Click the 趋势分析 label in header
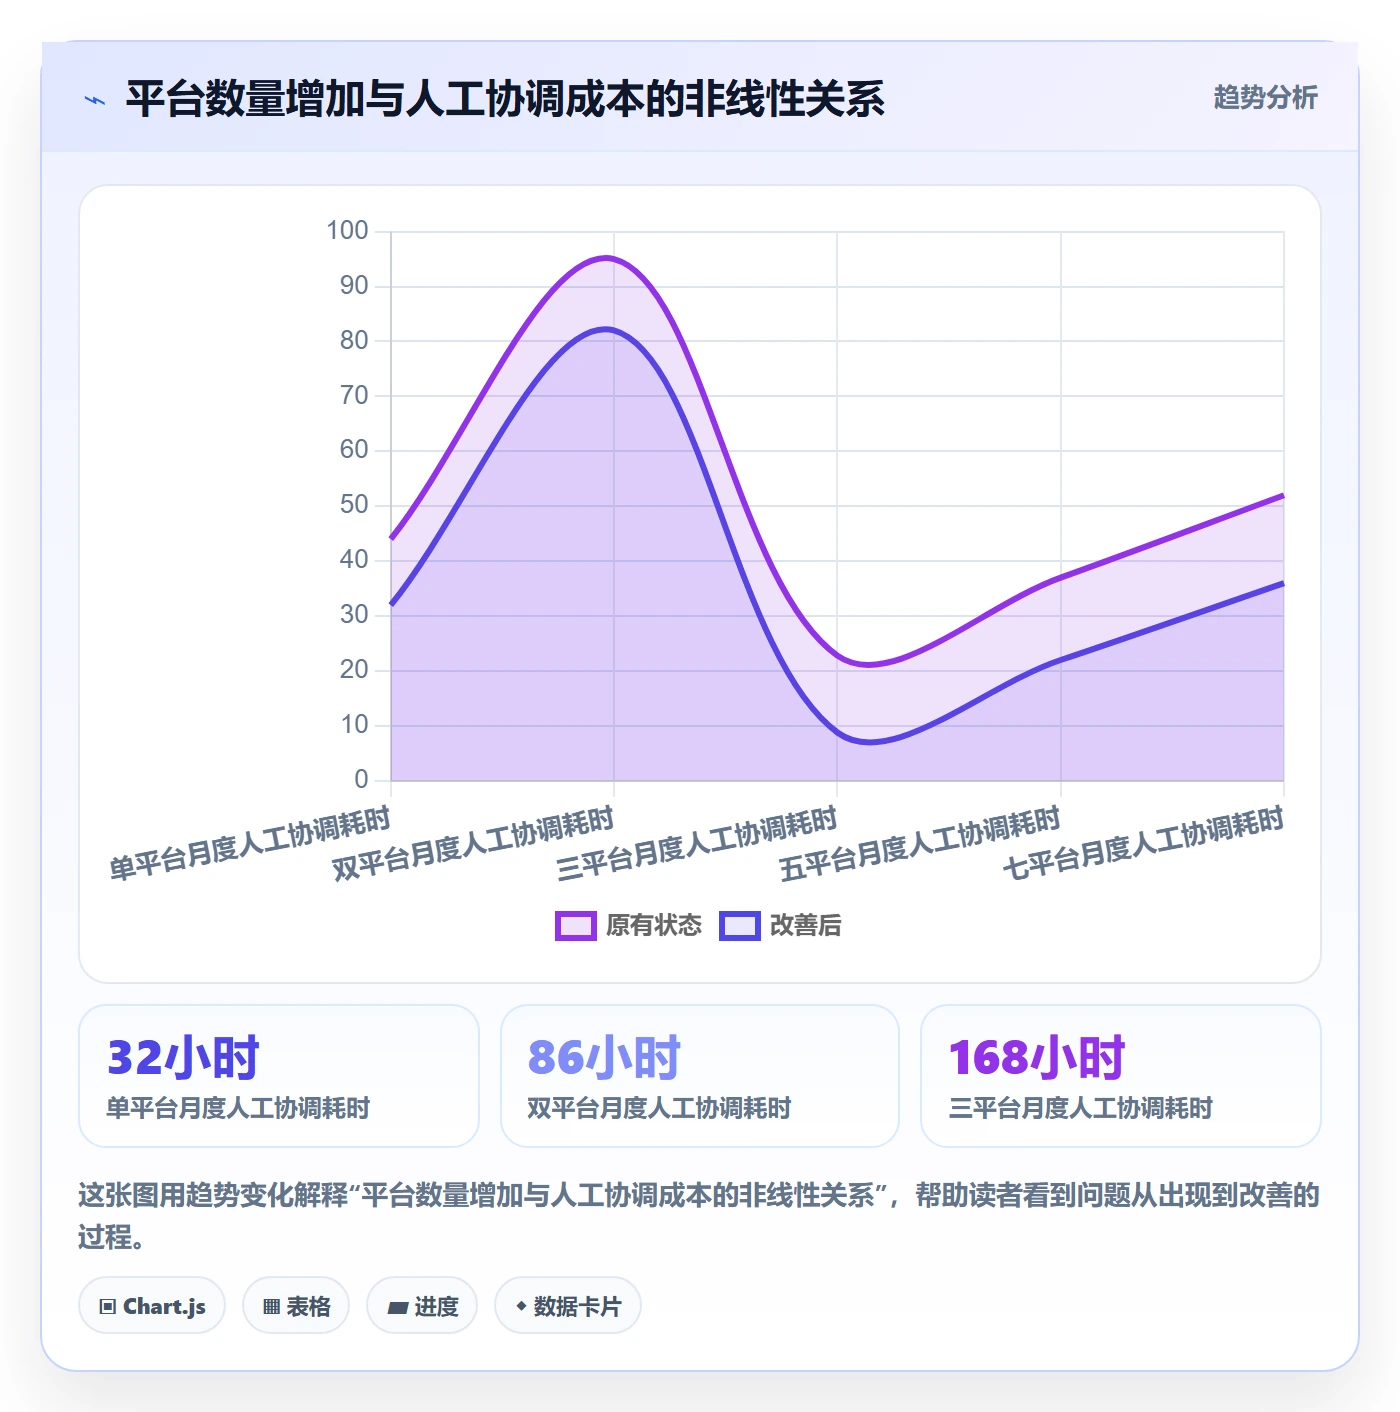The width and height of the screenshot is (1400, 1412). click(1265, 97)
